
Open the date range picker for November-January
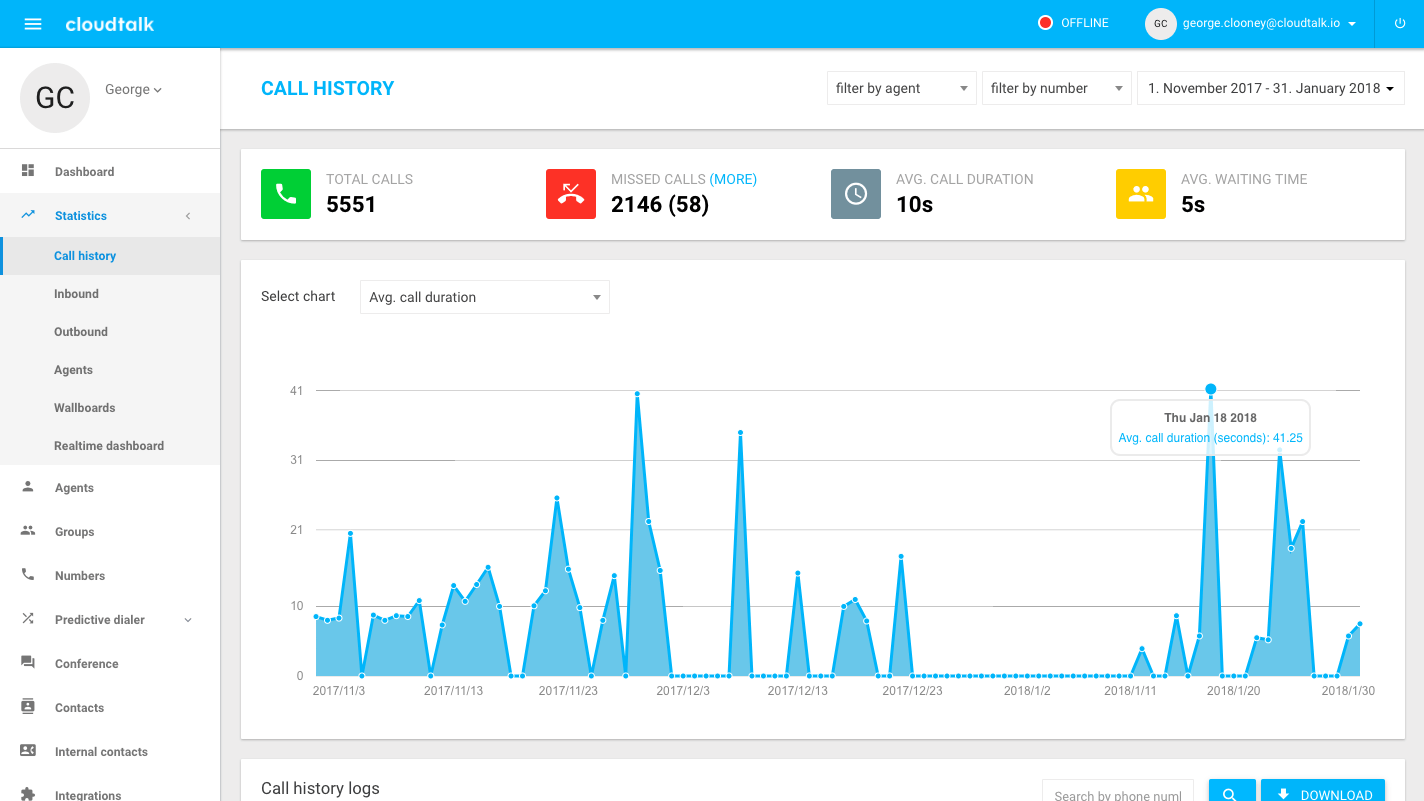tap(1270, 88)
